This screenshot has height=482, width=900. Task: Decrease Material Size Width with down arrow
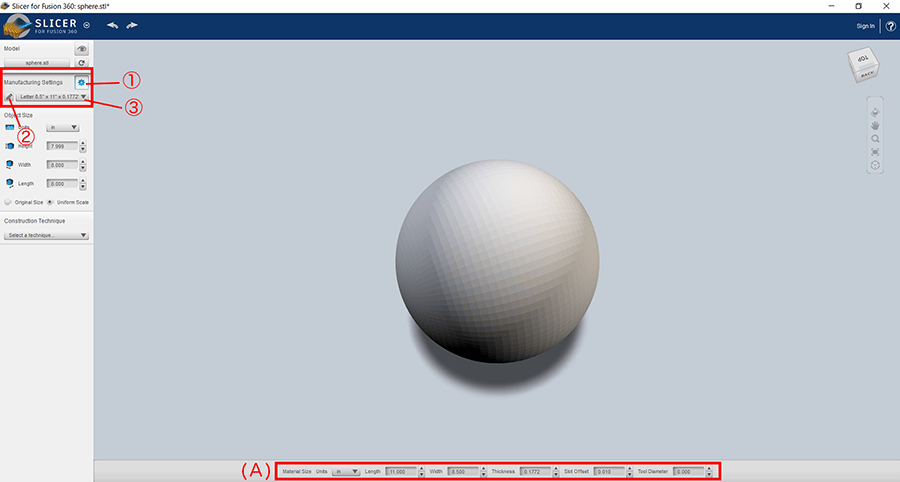pyautogui.click(x=483, y=475)
